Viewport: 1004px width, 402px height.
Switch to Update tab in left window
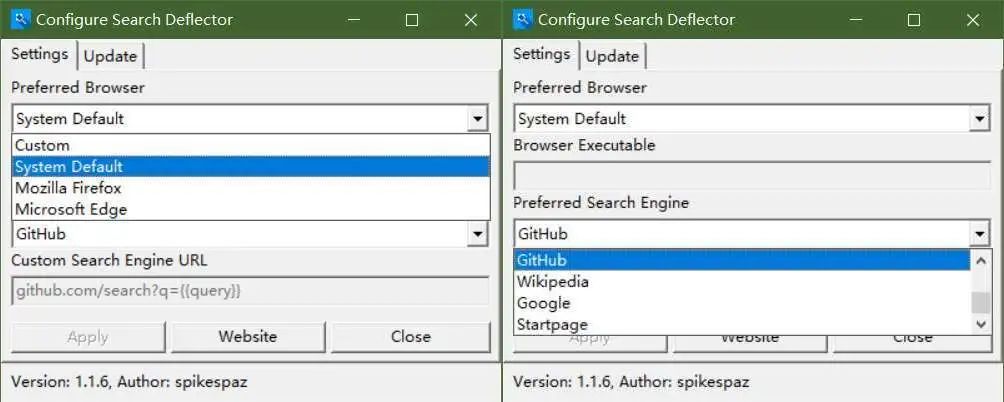[110, 56]
